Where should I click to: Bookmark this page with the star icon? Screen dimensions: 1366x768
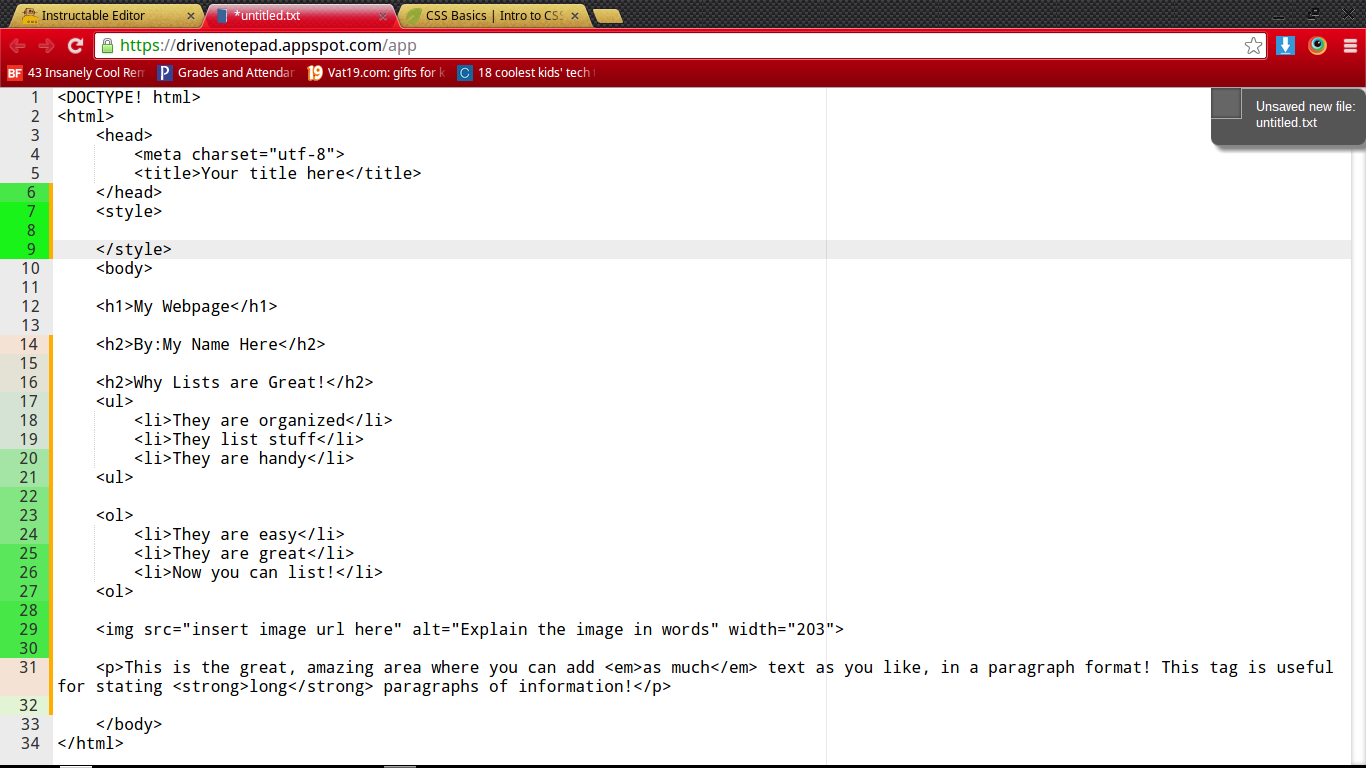[1253, 46]
